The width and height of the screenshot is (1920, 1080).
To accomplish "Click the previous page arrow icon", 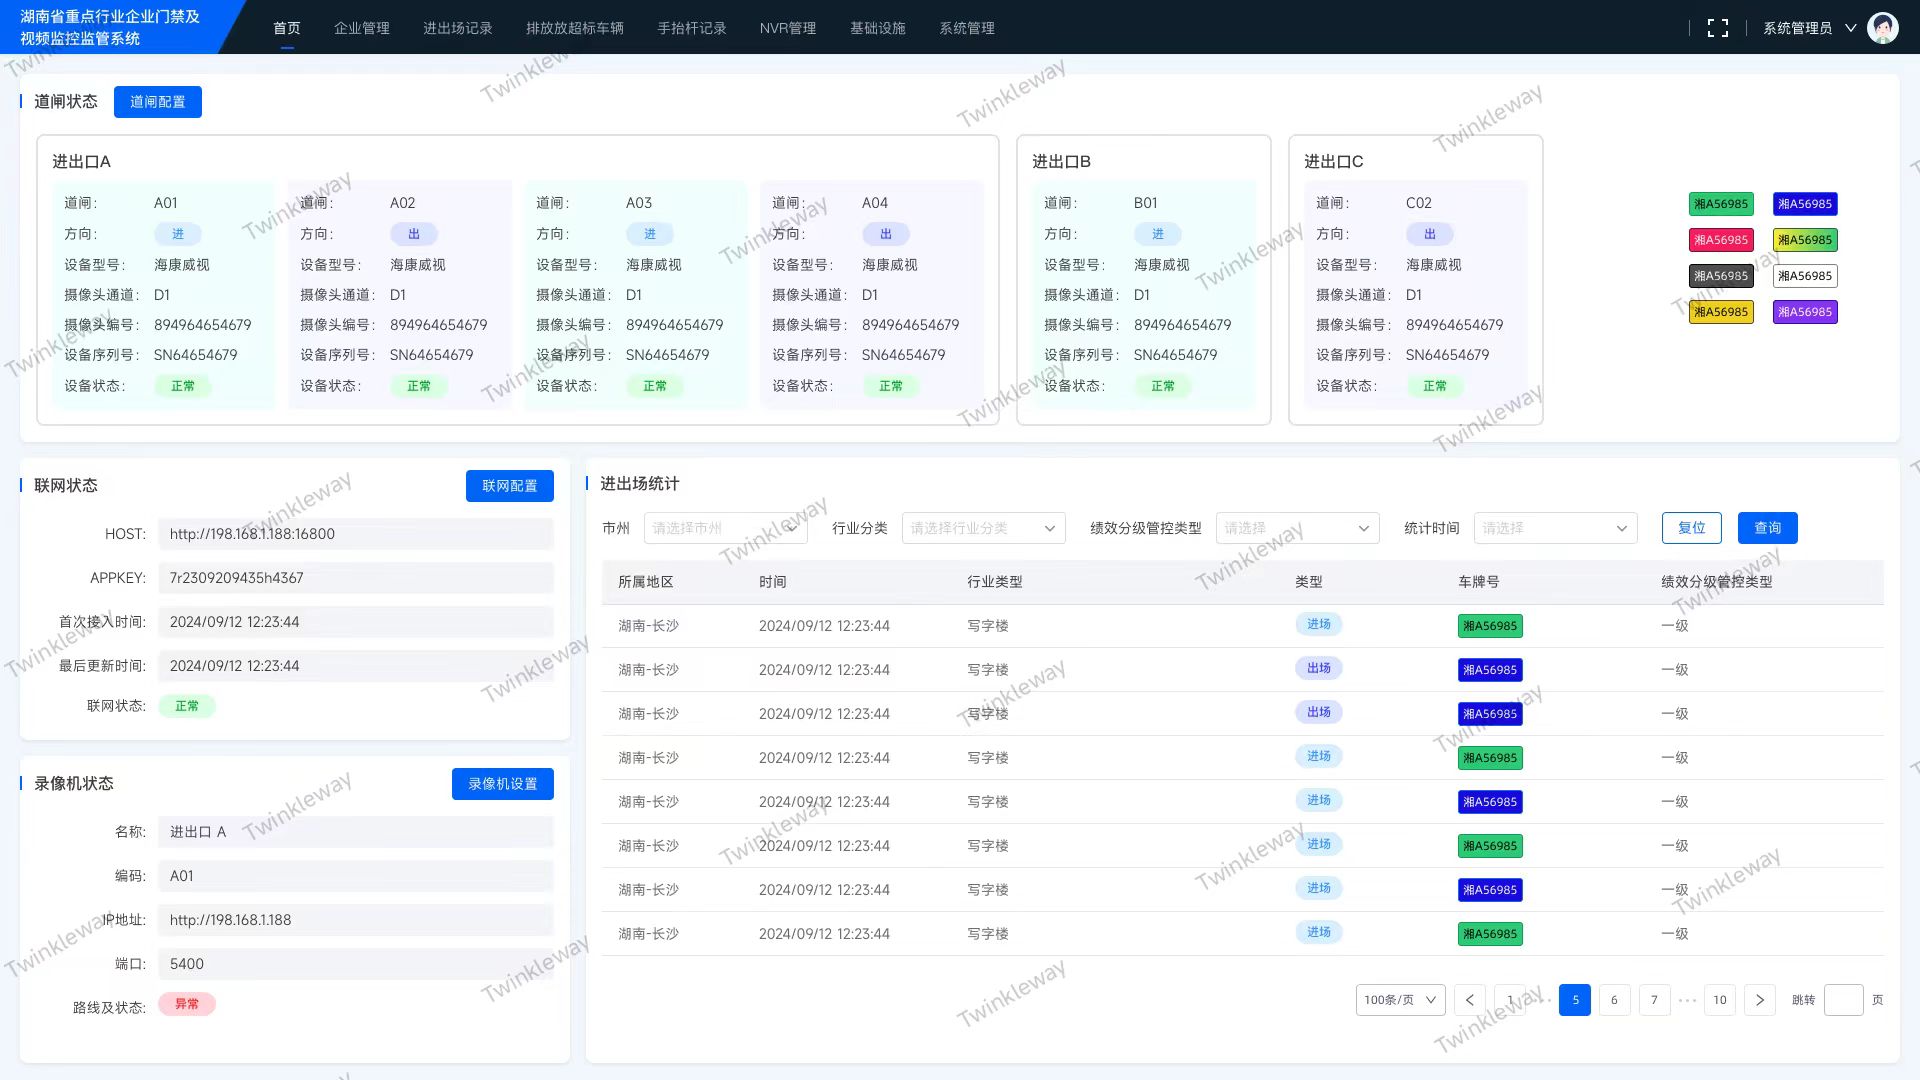I will click(1469, 1000).
